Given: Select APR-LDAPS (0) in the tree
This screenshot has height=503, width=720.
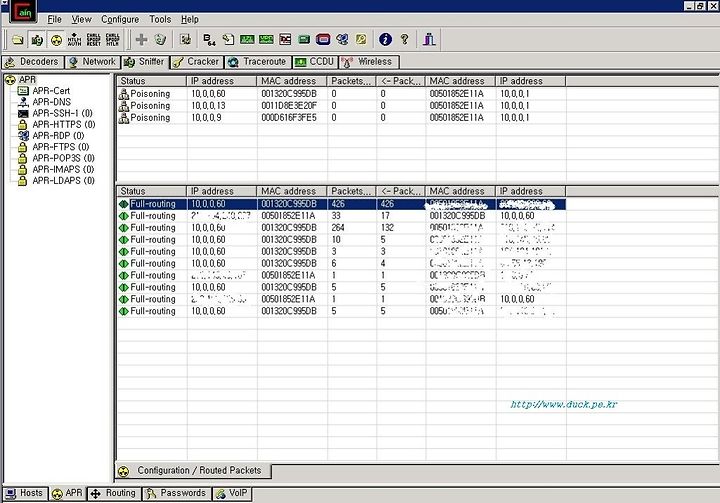Looking at the screenshot, I should [x=63, y=181].
